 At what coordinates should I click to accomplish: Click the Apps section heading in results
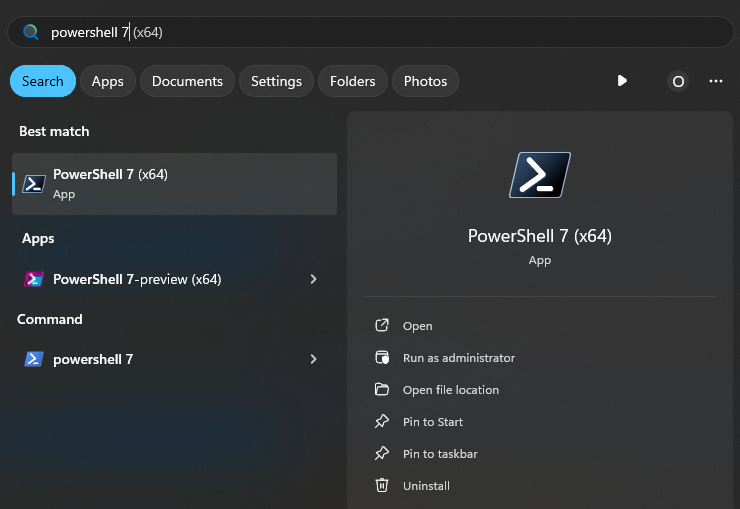[x=38, y=239]
